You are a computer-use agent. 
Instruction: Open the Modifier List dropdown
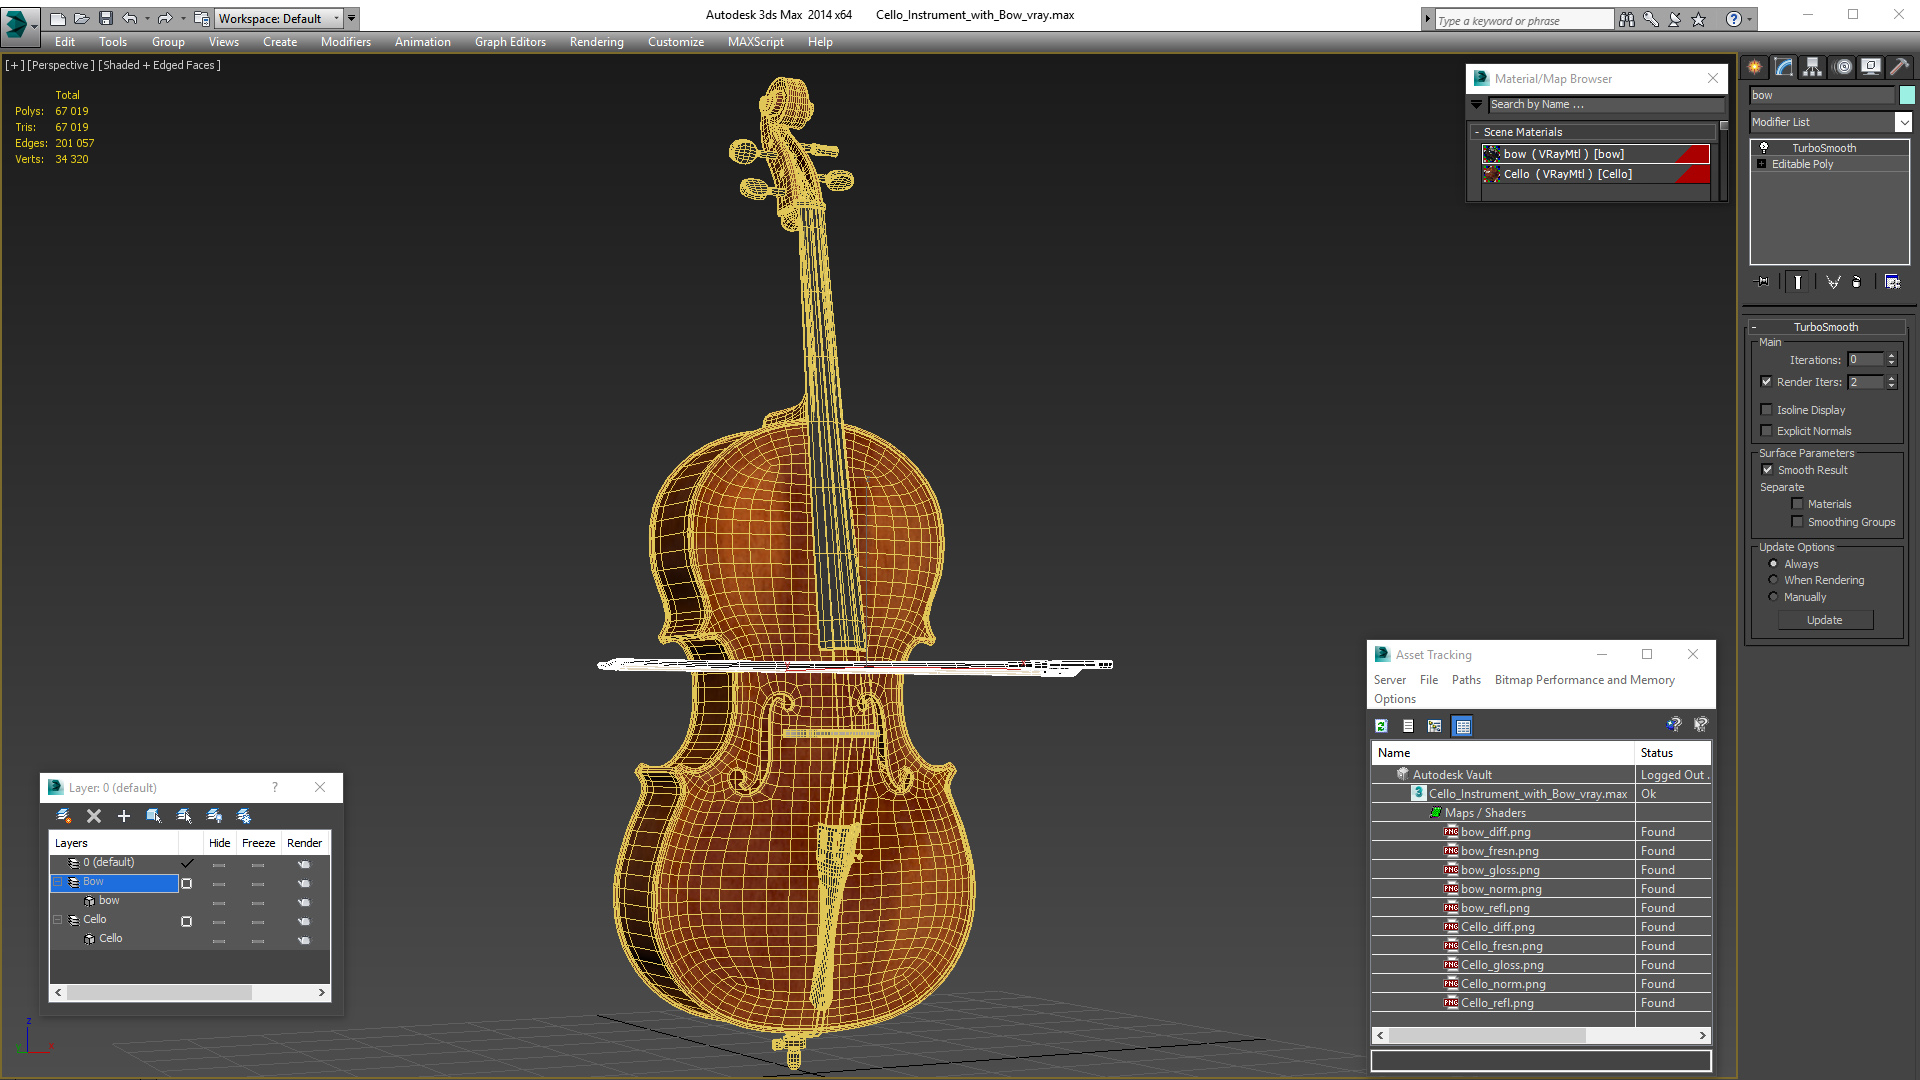click(1902, 122)
